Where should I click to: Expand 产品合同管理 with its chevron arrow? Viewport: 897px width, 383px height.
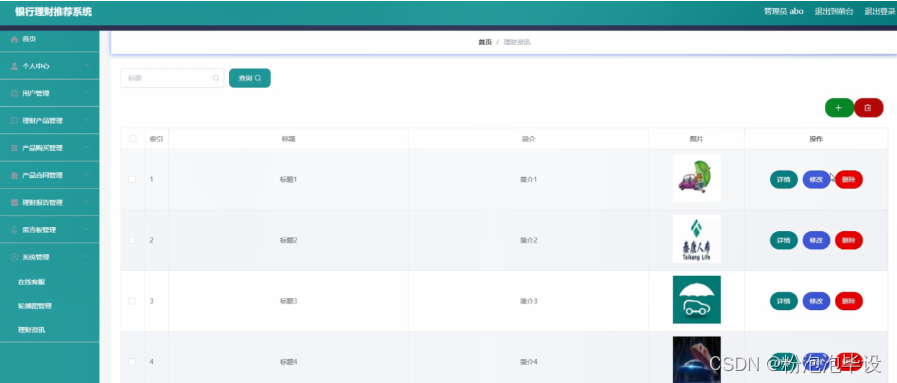tap(87, 175)
